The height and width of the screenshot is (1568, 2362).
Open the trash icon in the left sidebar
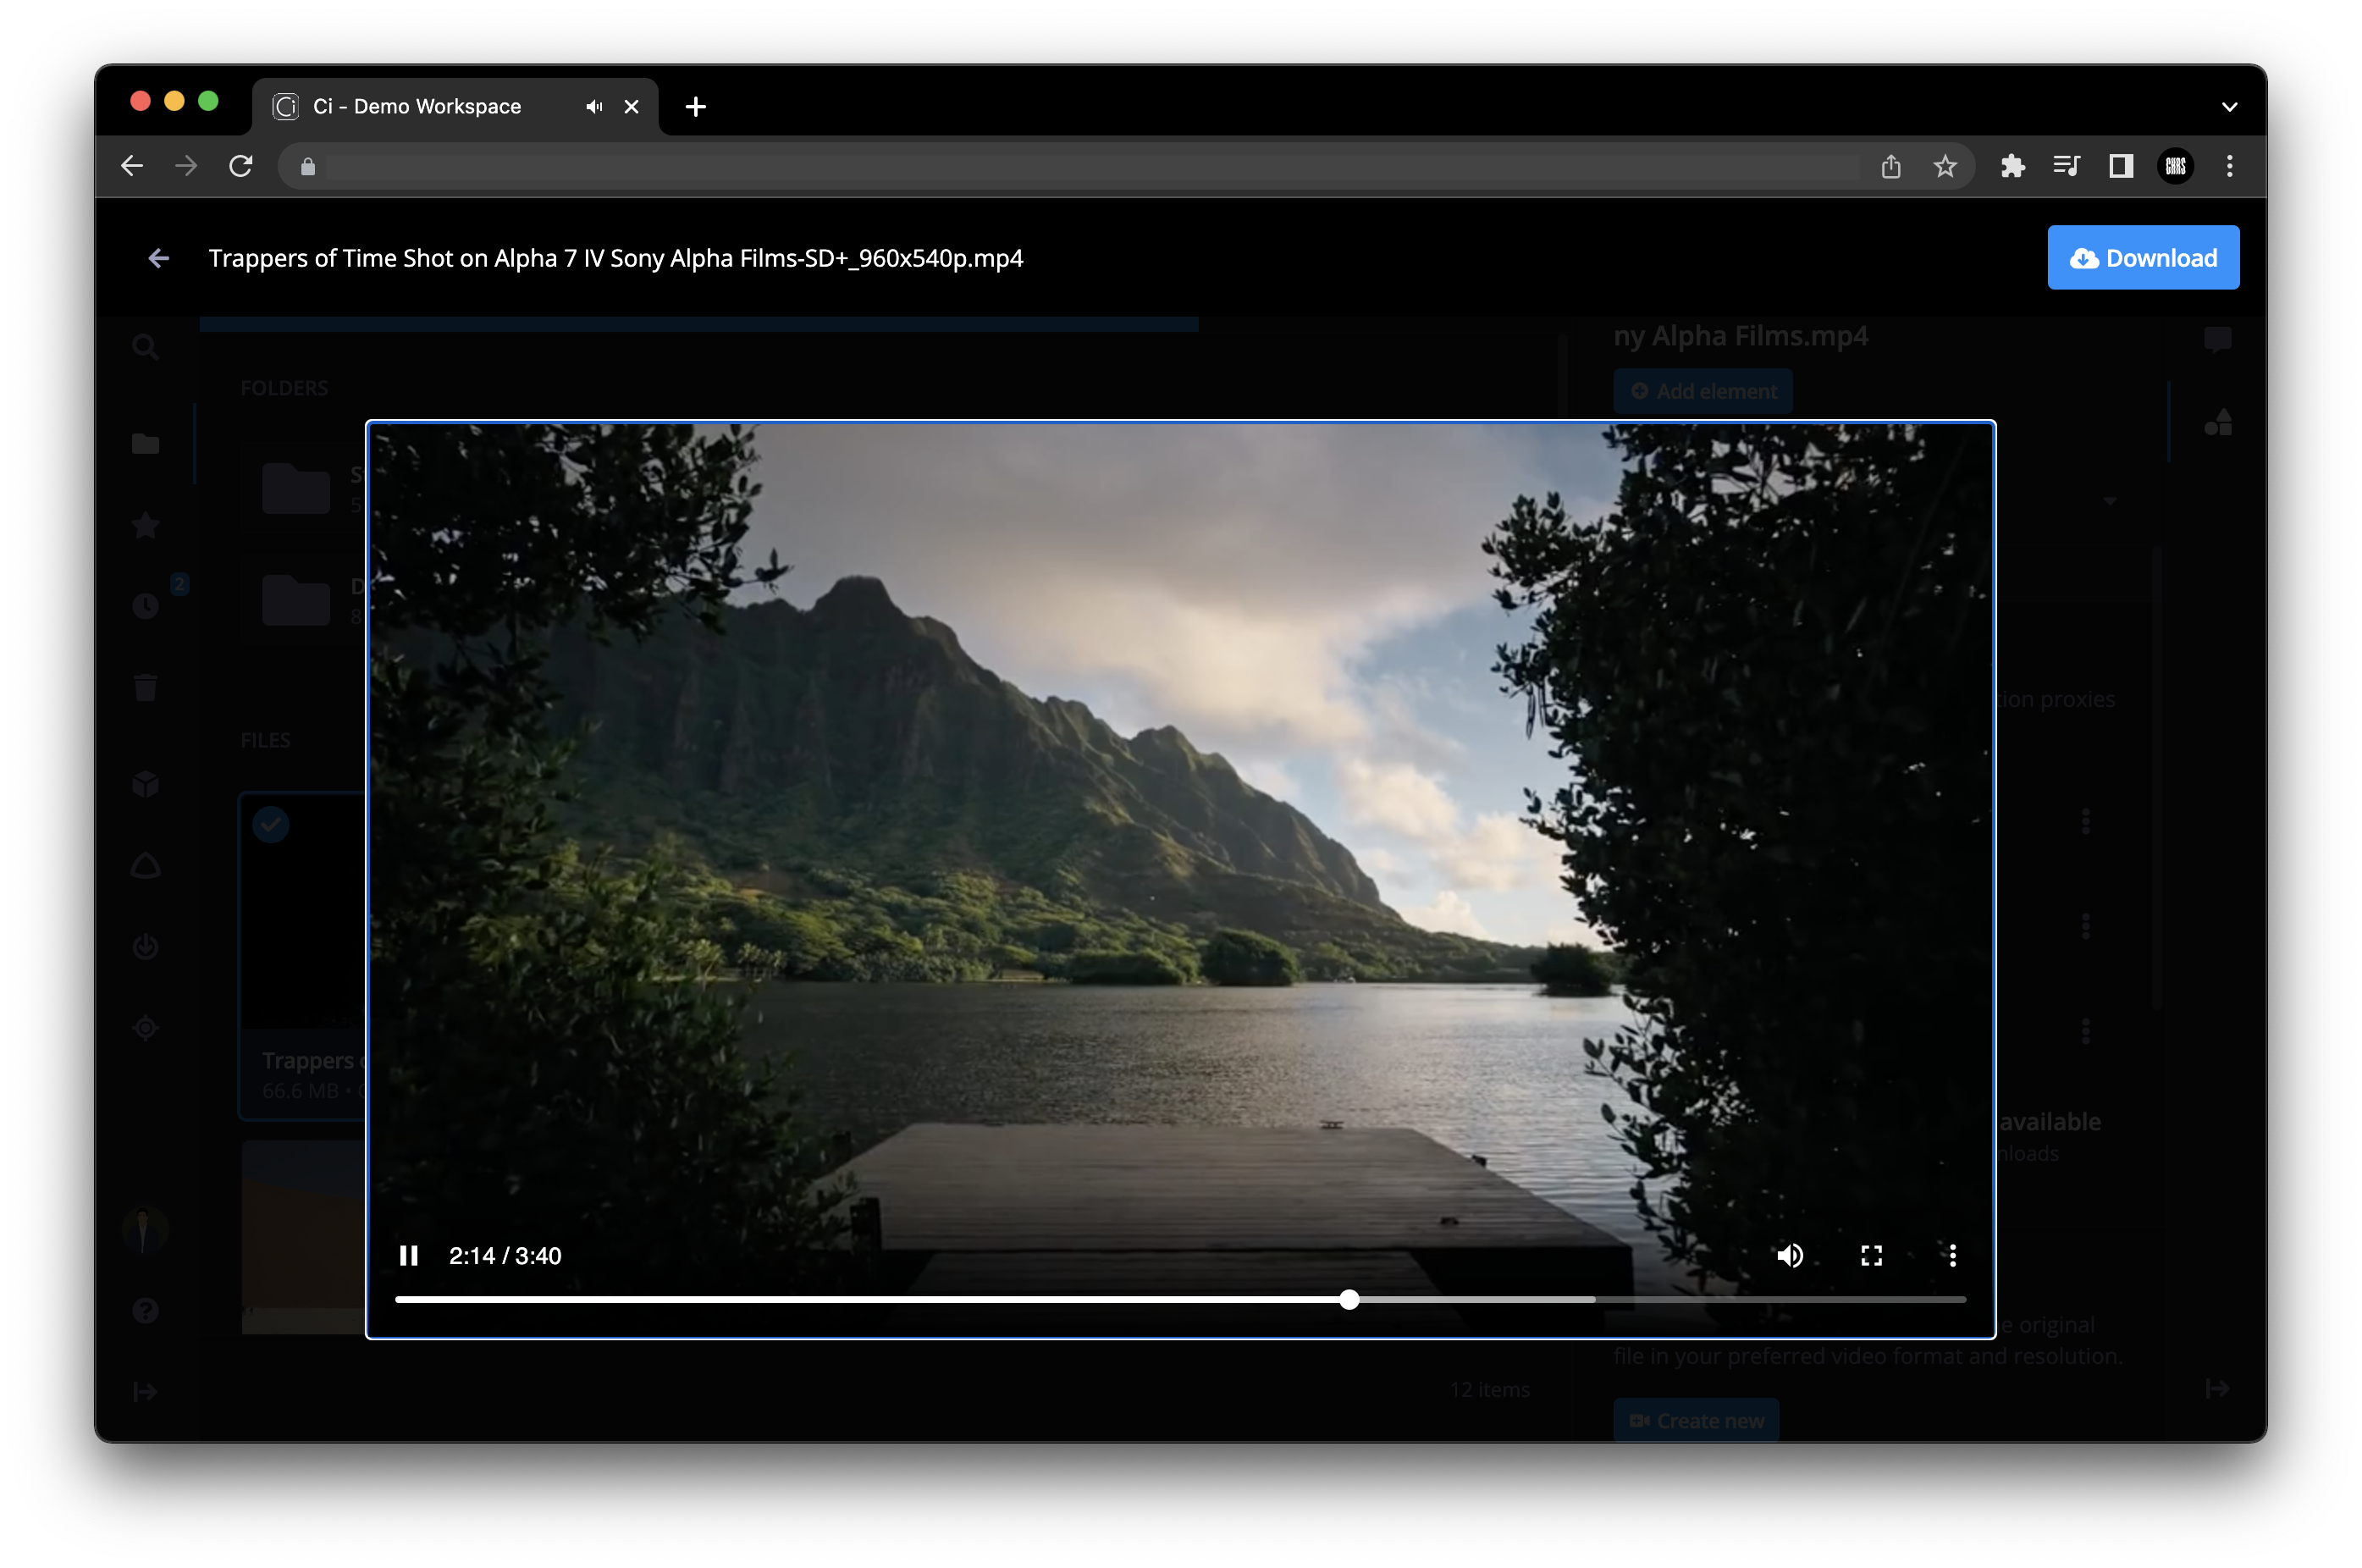point(145,687)
